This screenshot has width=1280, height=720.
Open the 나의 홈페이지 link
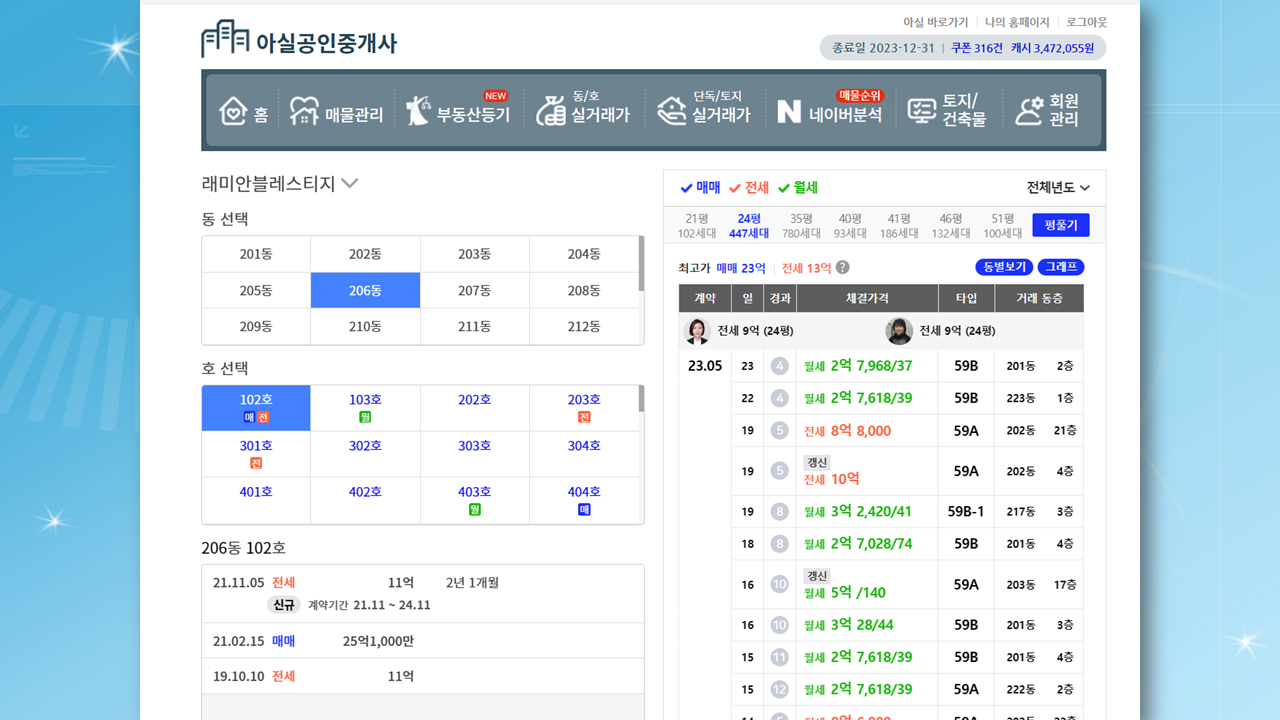[x=1017, y=22]
